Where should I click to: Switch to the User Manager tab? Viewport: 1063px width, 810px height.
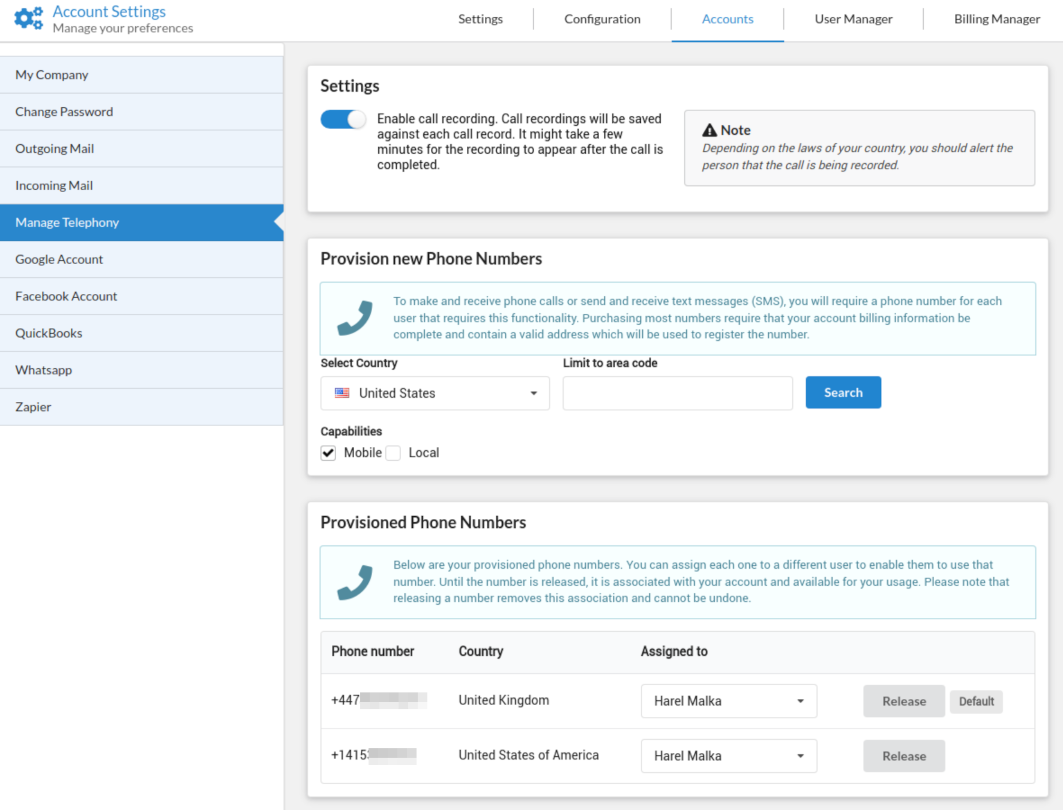(853, 19)
